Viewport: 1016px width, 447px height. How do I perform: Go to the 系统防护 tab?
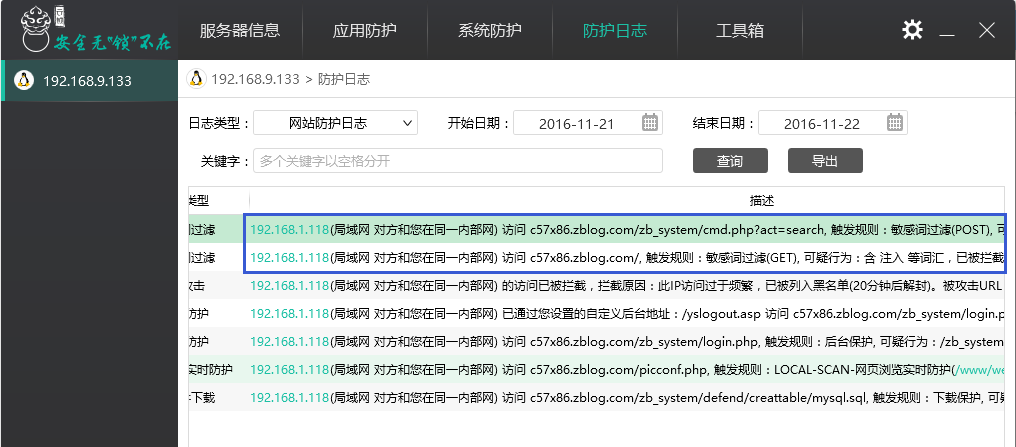point(490,30)
